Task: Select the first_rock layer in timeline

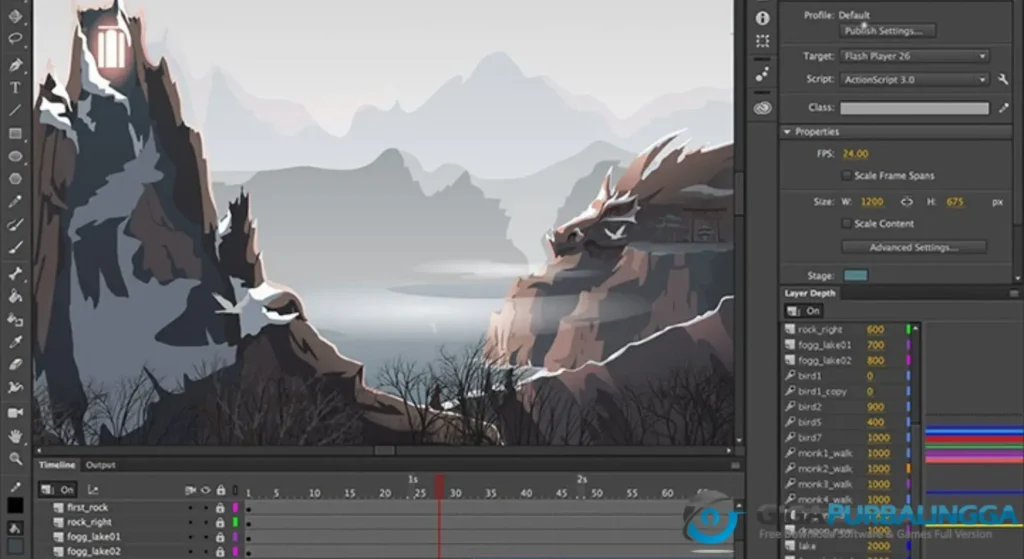Action: tap(88, 507)
